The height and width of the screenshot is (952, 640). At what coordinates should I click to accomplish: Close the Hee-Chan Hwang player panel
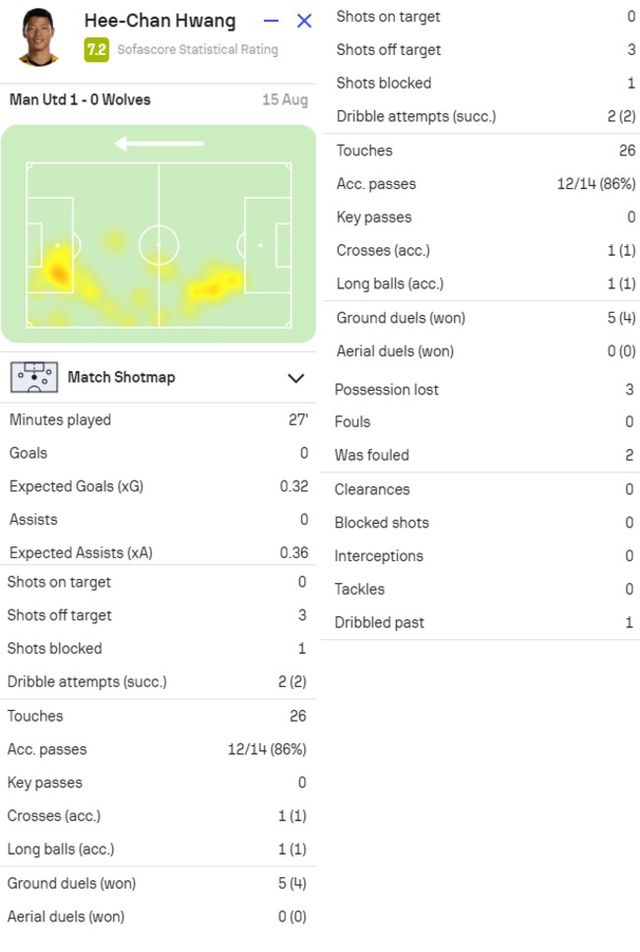(304, 21)
